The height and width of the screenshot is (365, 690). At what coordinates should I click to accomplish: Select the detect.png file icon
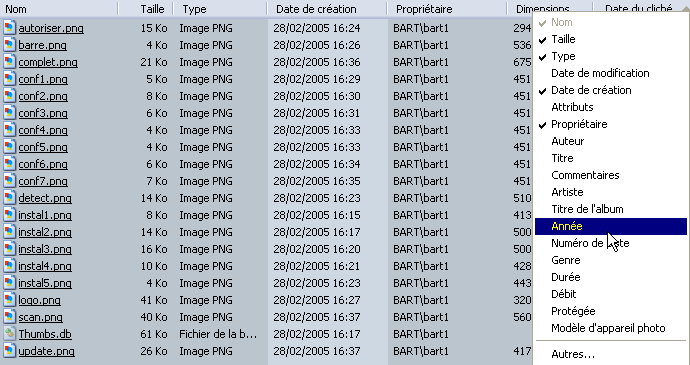(9, 198)
